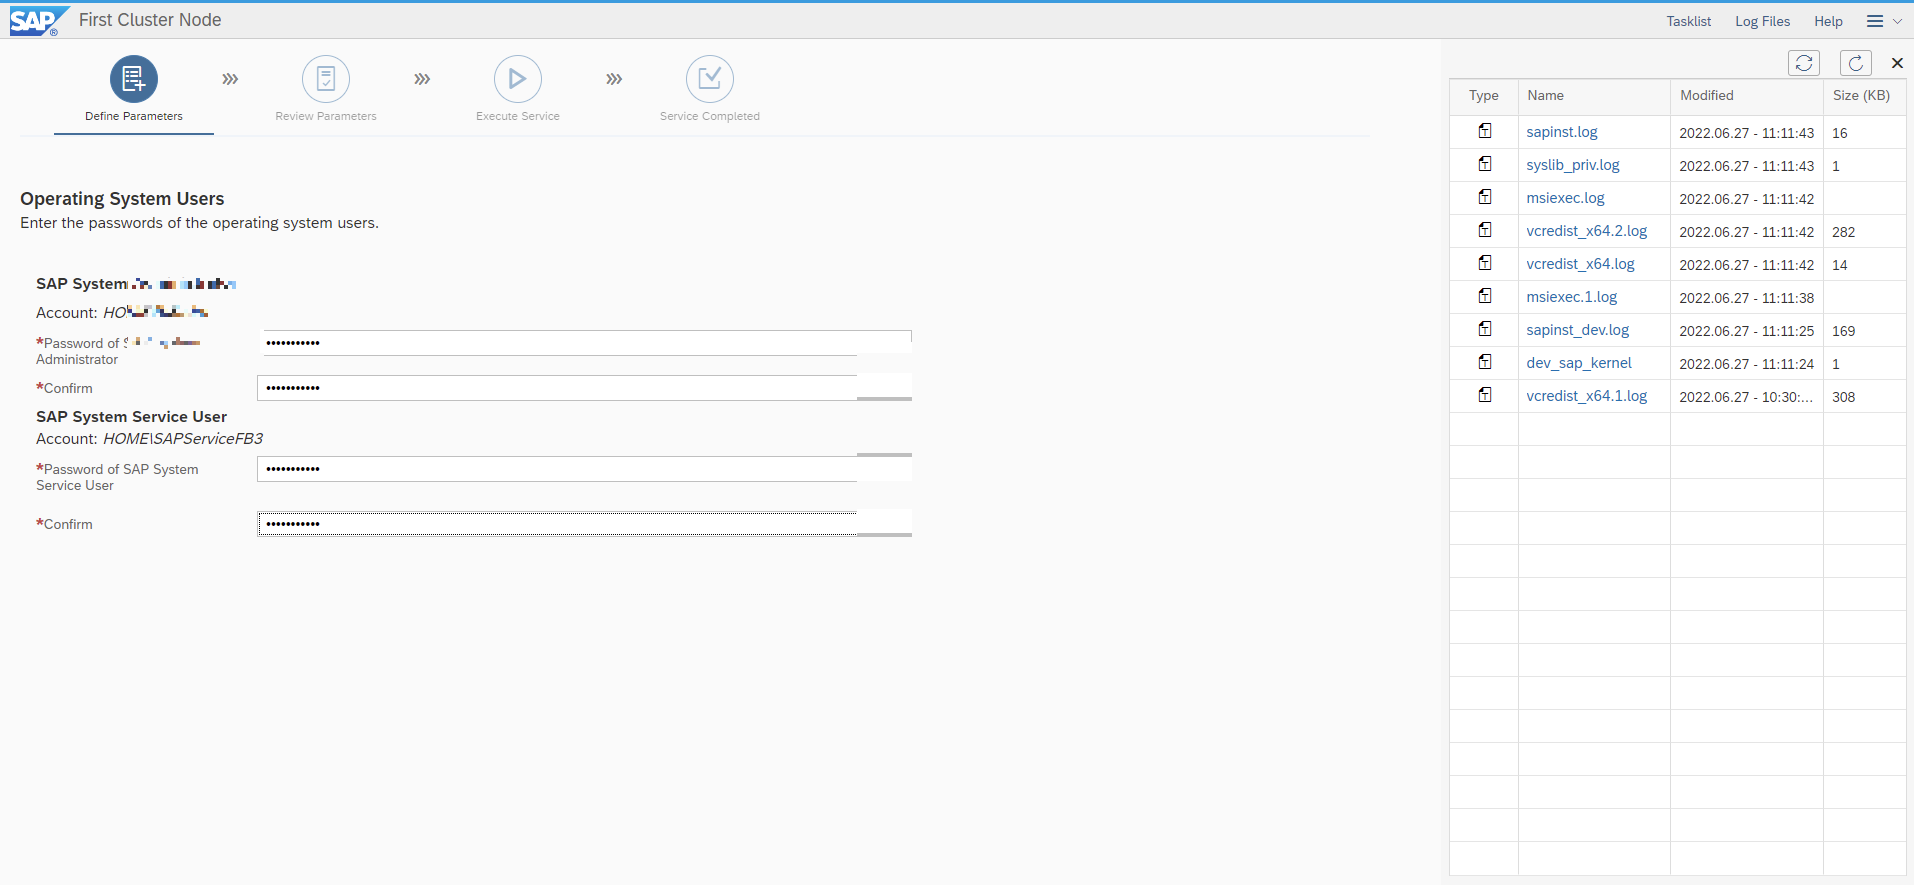Click file icon for dev_sap_kernel
Image resolution: width=1914 pixels, height=885 pixels.
[1485, 362]
